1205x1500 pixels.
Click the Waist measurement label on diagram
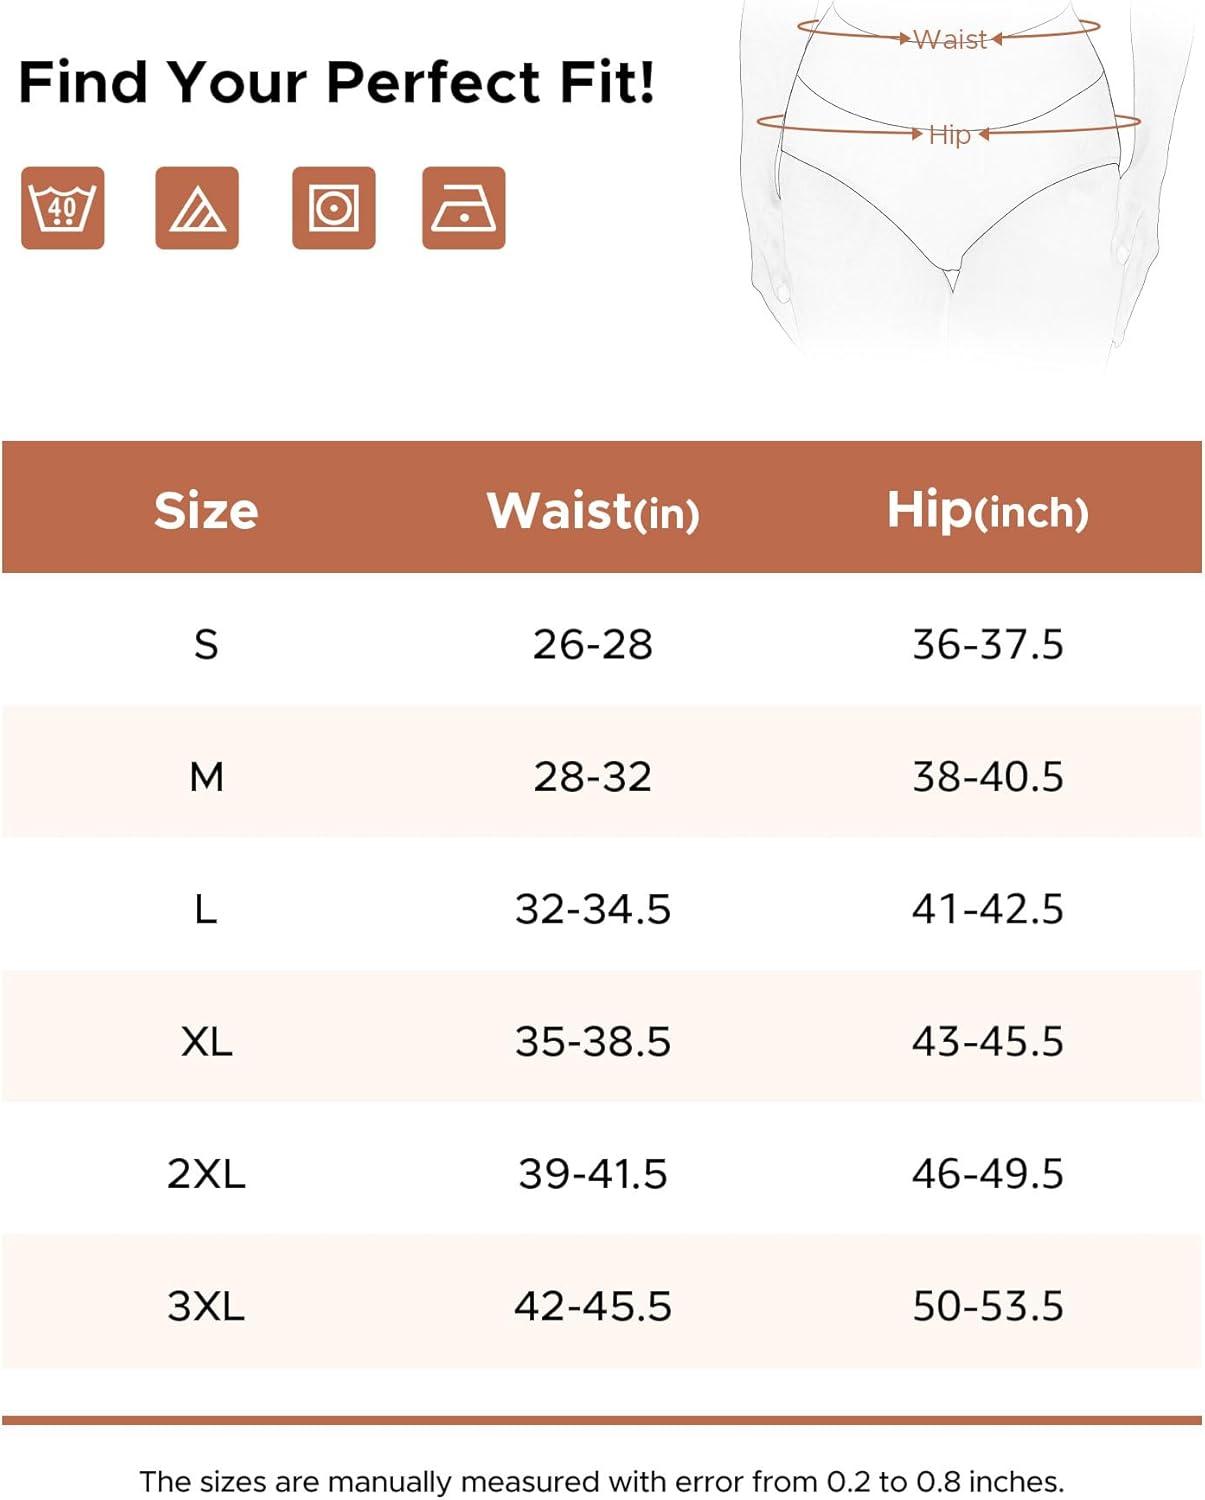[x=950, y=39]
